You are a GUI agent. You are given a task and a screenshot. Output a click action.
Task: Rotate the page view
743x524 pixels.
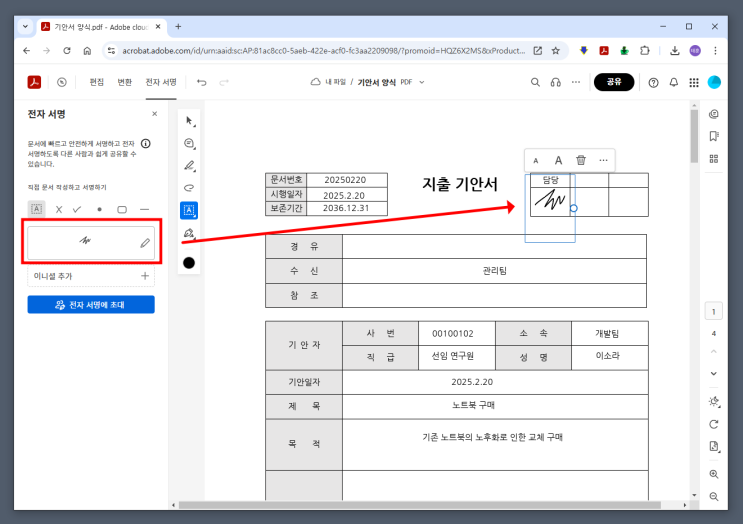click(714, 424)
